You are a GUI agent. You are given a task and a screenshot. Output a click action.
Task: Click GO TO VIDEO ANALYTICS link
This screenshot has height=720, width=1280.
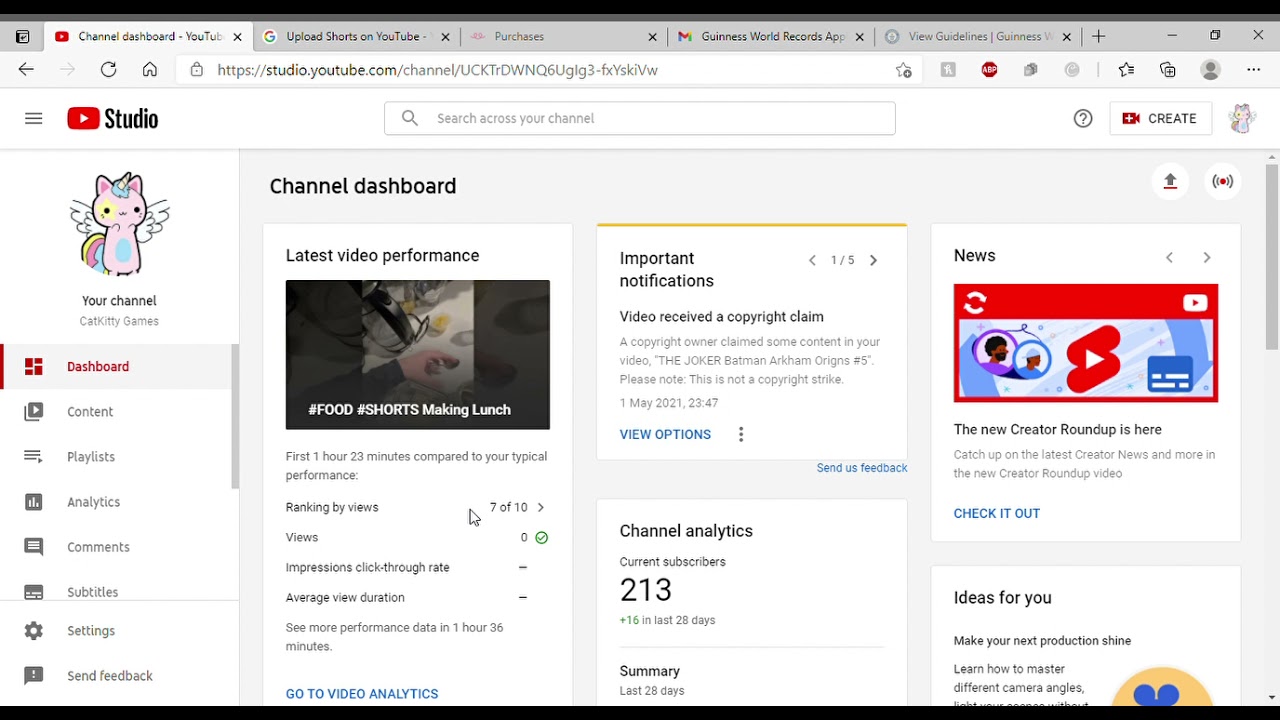coord(362,693)
